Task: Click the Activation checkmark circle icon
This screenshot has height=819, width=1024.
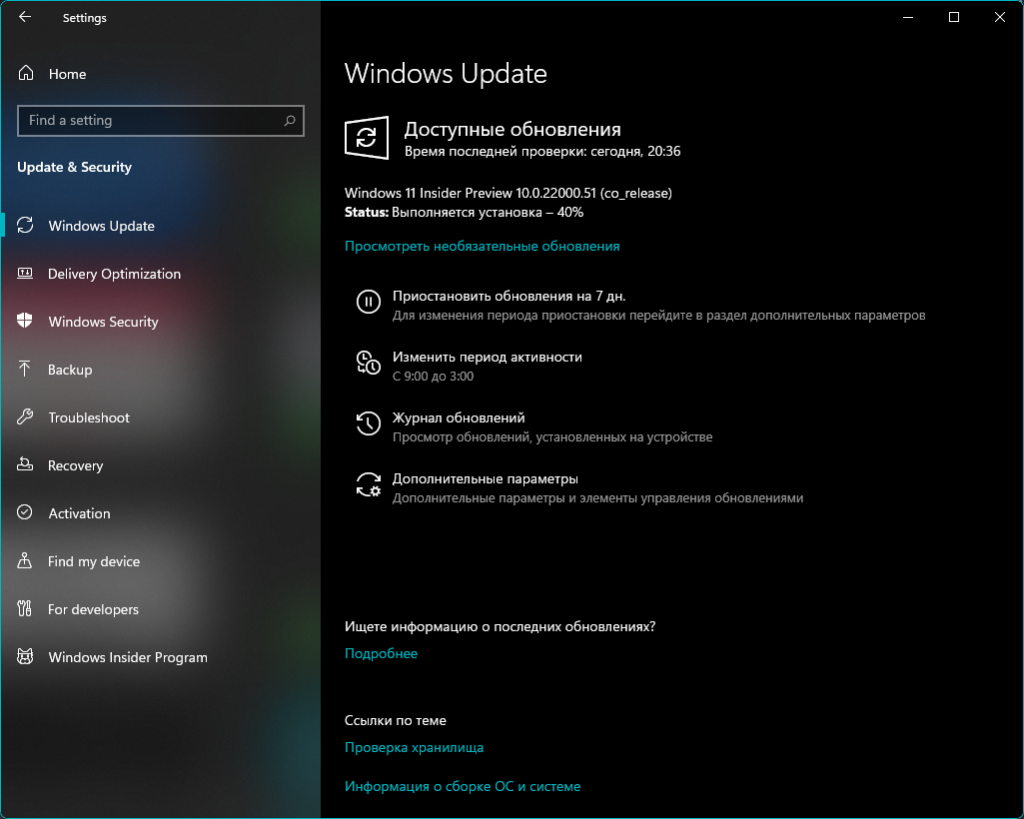Action: coord(25,512)
